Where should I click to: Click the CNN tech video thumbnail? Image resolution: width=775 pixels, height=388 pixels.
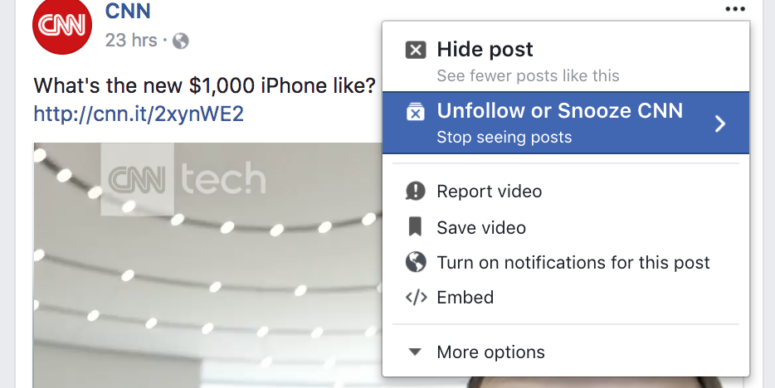point(208,265)
